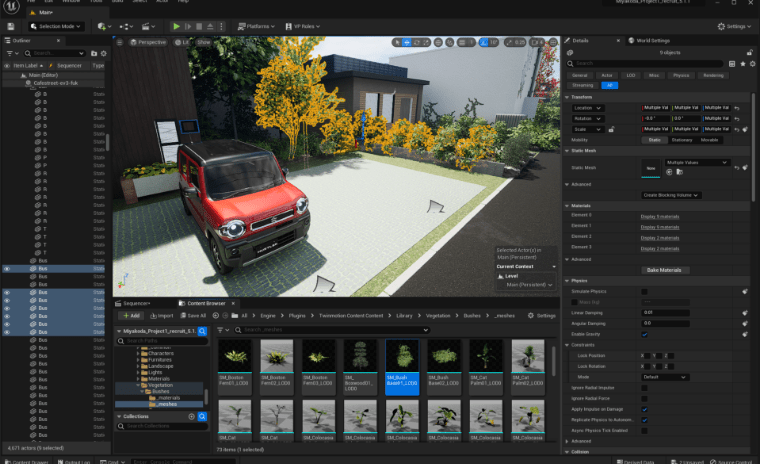Open the Cinematics clapperboard menu
The width and height of the screenshot is (760, 464).
pyautogui.click(x=148, y=26)
